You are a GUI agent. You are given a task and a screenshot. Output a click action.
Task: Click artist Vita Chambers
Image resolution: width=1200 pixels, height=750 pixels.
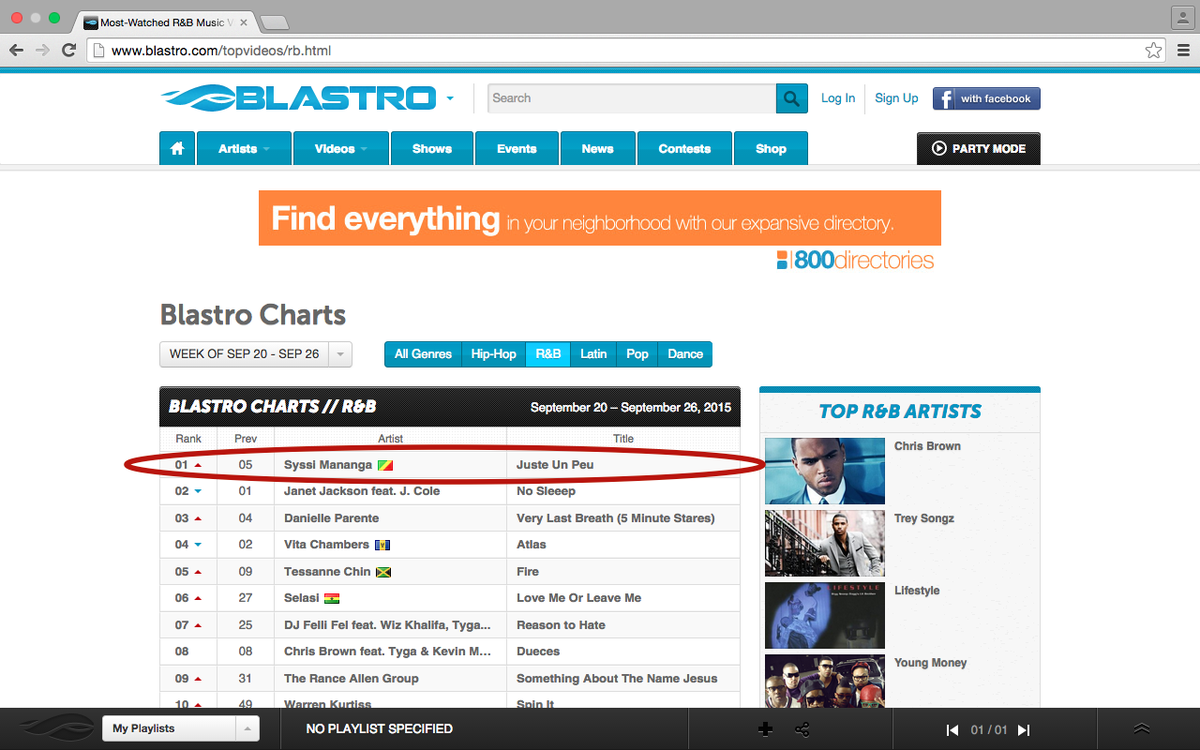[x=326, y=544]
